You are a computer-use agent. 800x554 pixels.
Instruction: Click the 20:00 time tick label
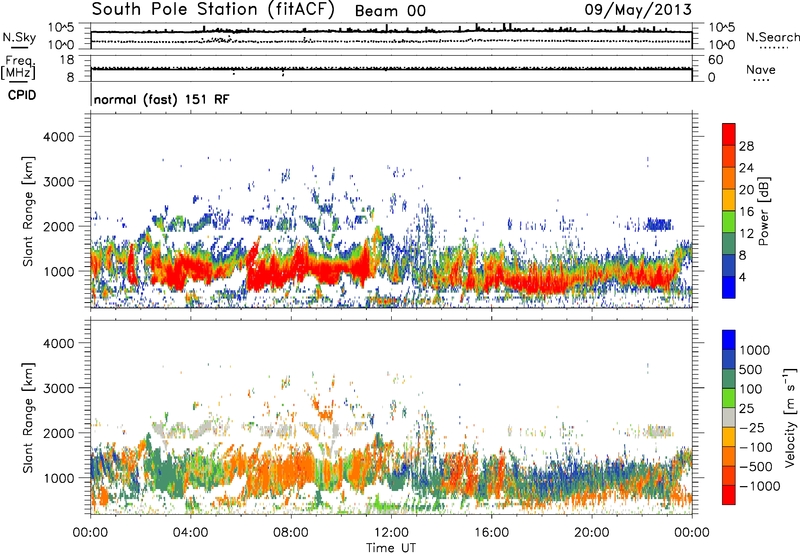591,533
